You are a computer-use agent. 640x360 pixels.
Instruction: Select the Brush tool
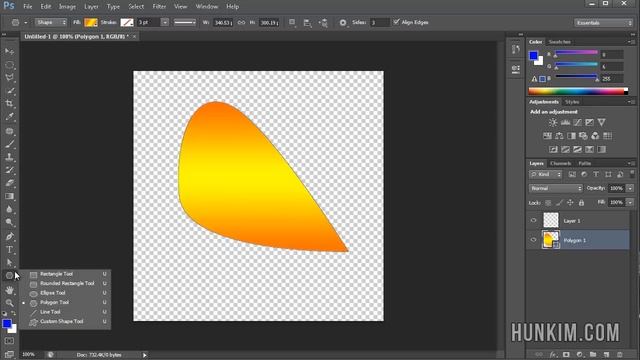(x=9, y=144)
